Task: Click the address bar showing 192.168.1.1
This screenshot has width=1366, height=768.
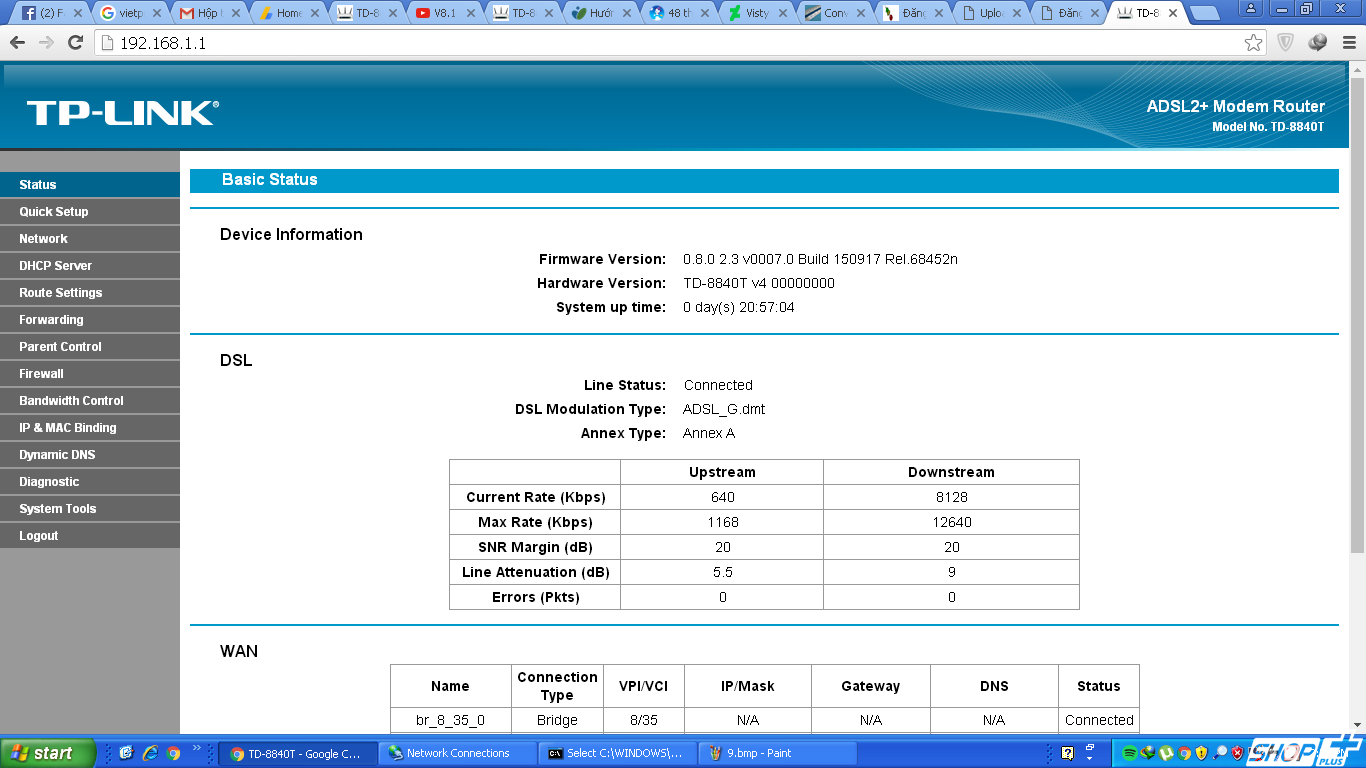Action: (x=660, y=43)
